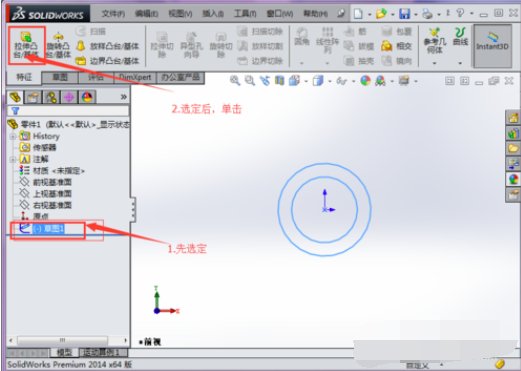Select the Revolved Boss/Base (旋转凸台/基体) tool
521x371 pixels.
[x=58, y=45]
